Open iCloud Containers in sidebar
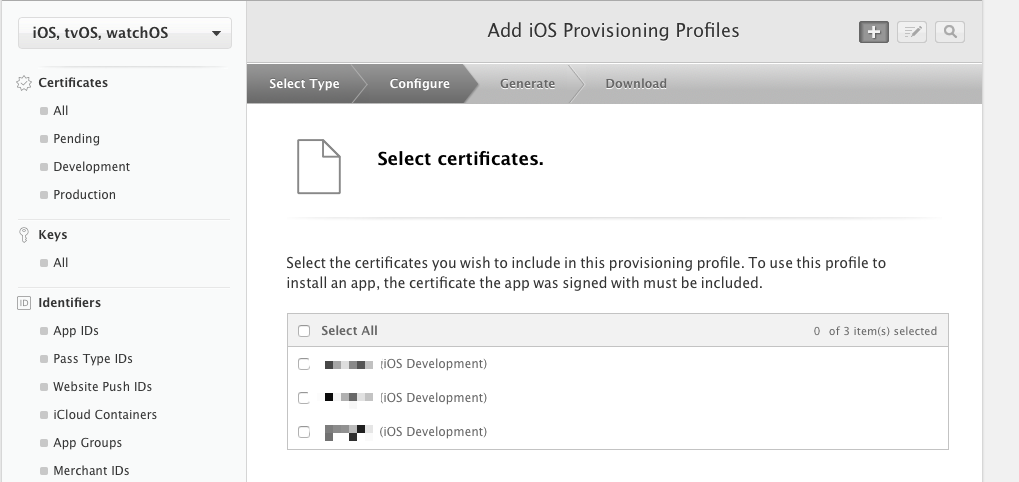This screenshot has width=1019, height=482. (105, 414)
